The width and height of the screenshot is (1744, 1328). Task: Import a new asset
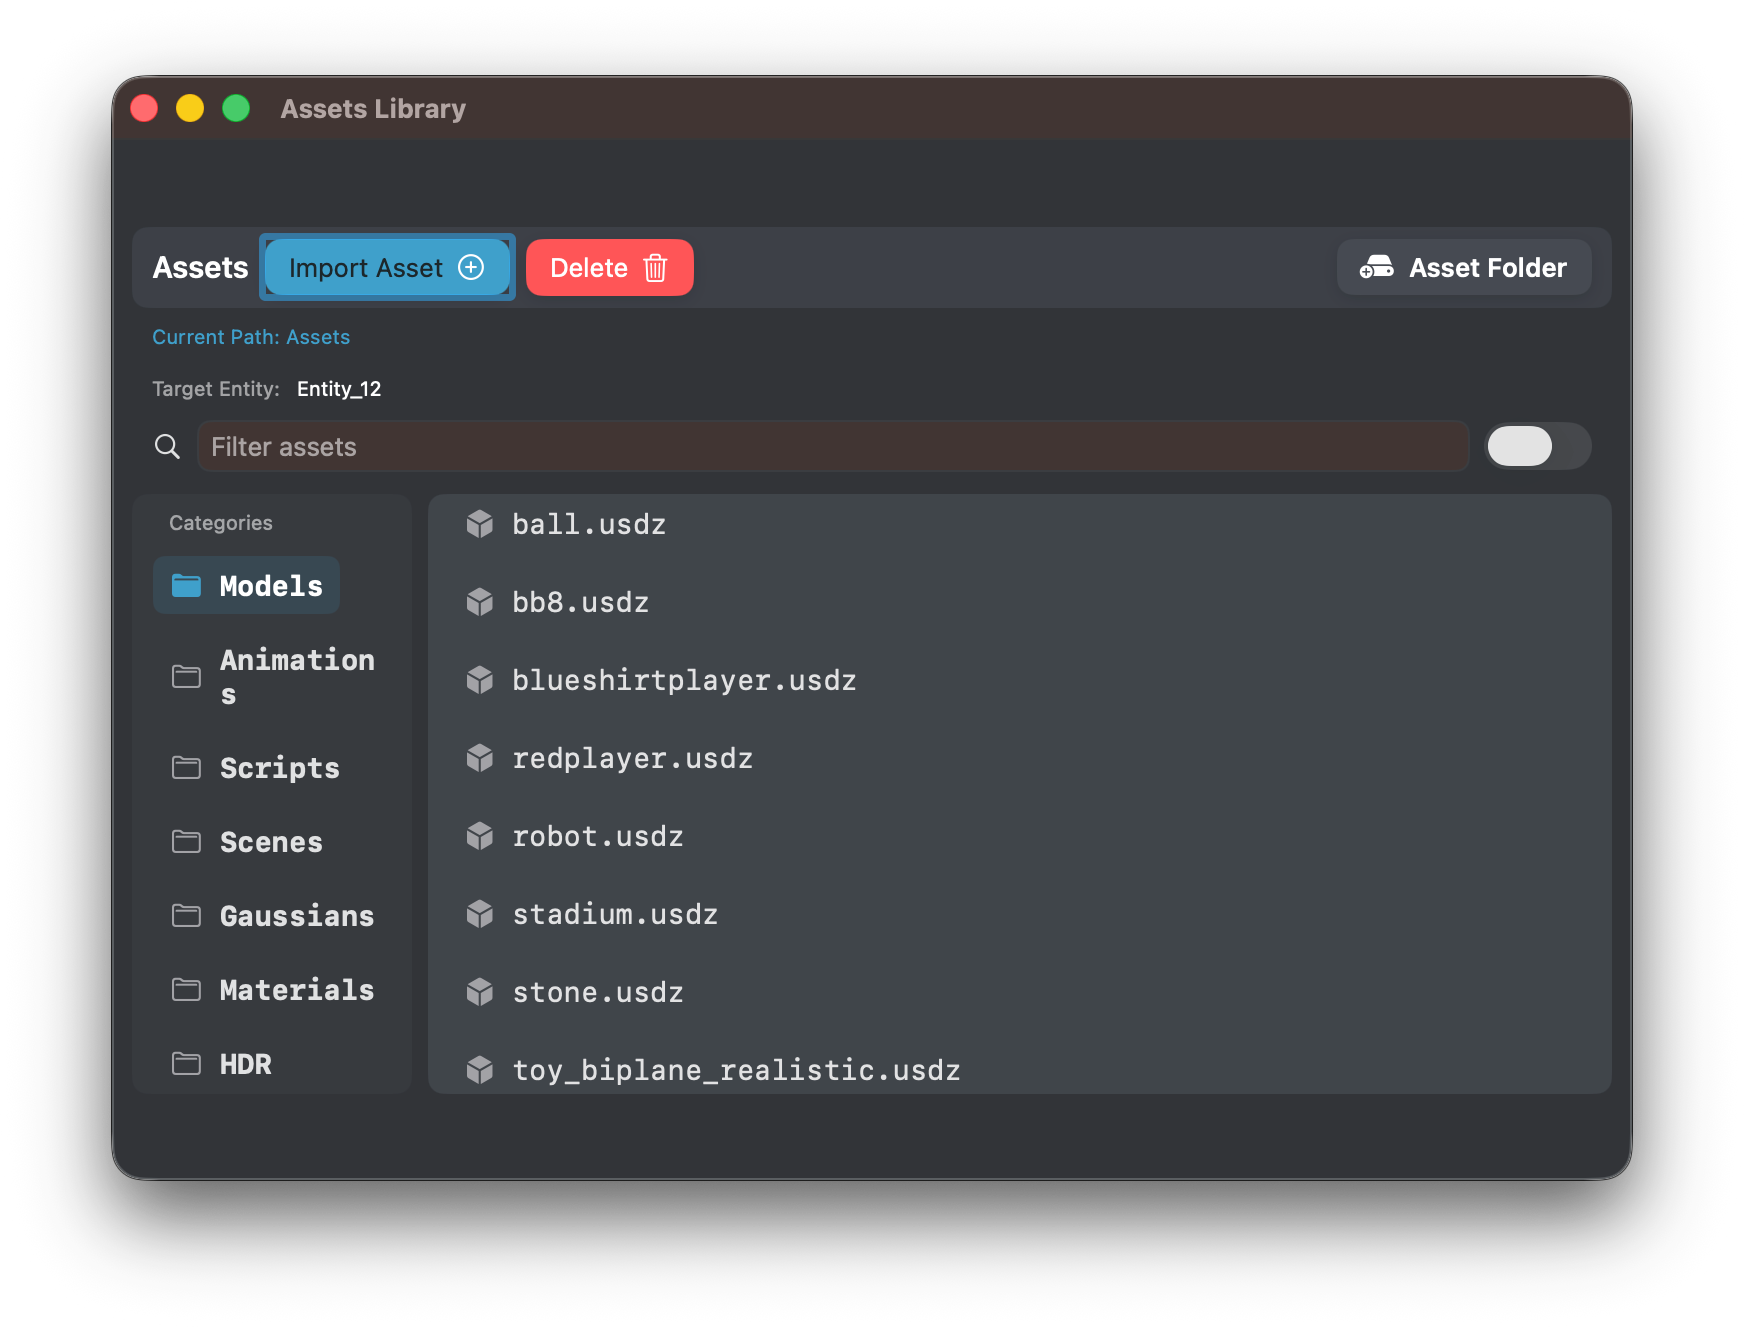click(387, 267)
